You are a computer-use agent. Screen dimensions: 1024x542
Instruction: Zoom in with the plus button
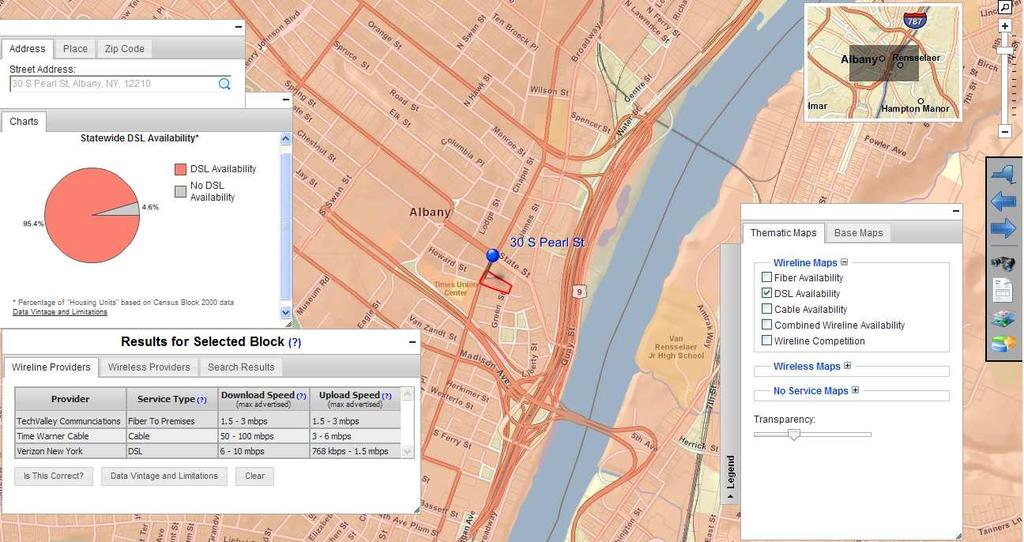point(1005,26)
